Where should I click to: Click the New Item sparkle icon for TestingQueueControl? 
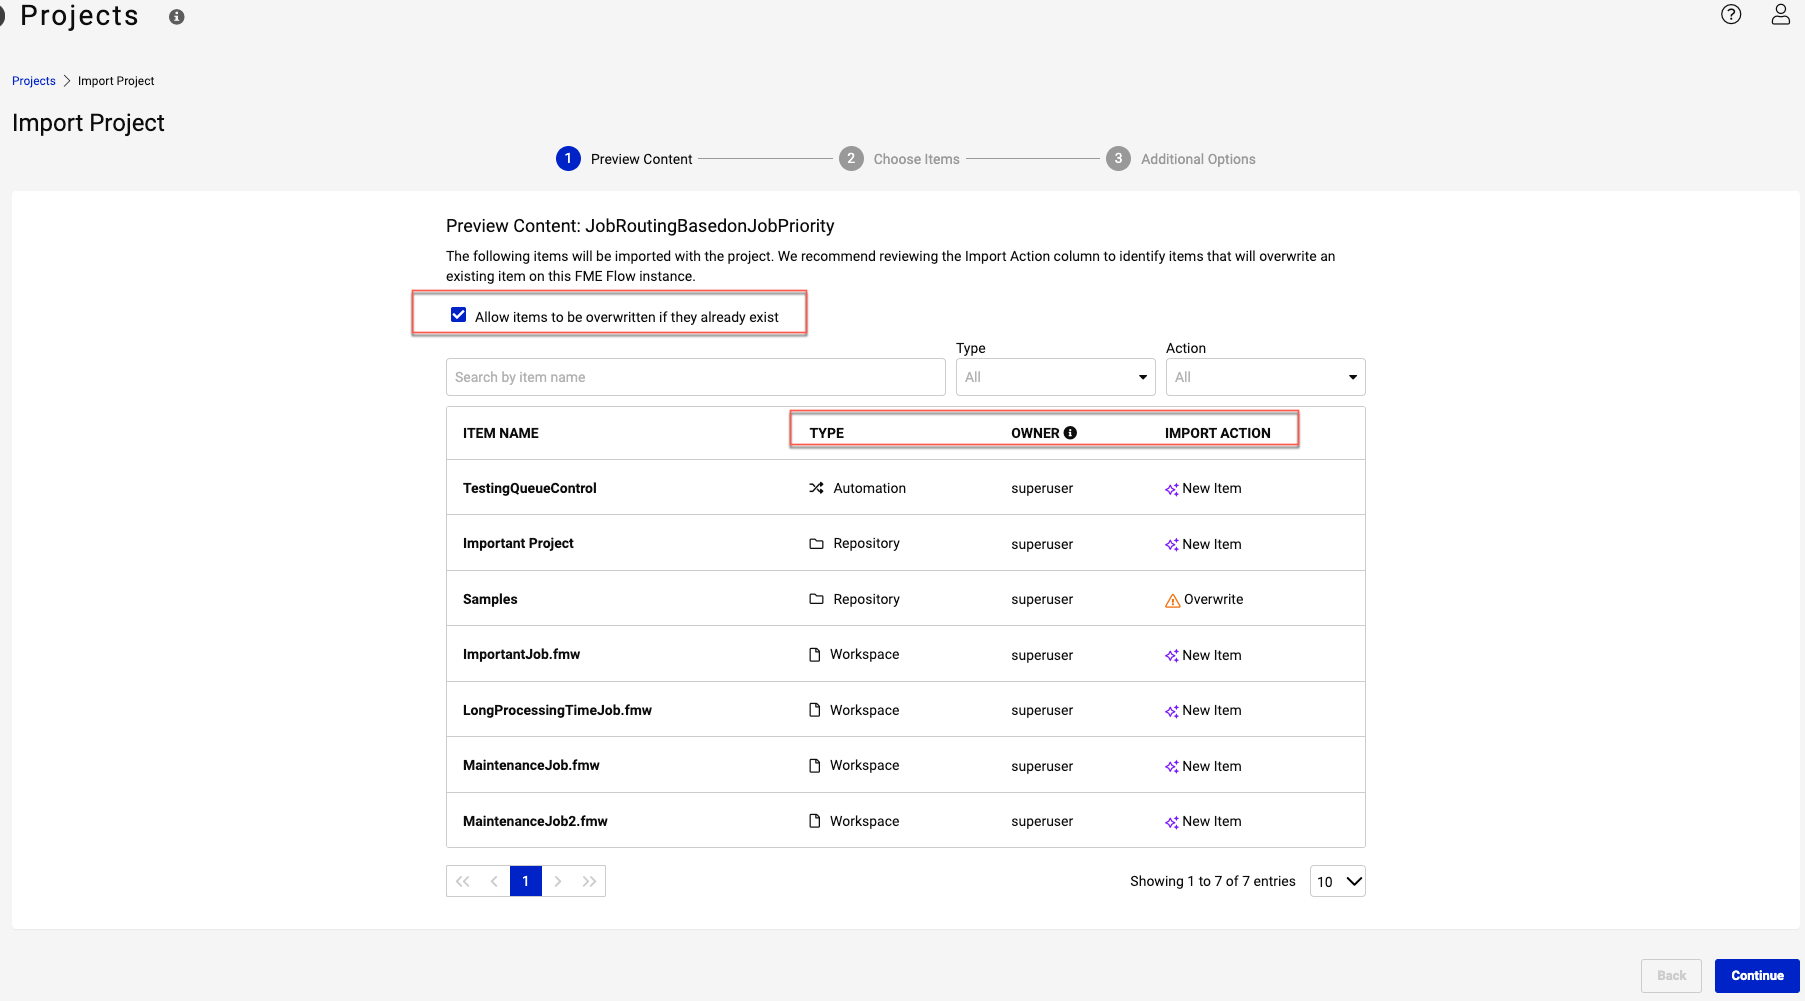pyautogui.click(x=1172, y=489)
